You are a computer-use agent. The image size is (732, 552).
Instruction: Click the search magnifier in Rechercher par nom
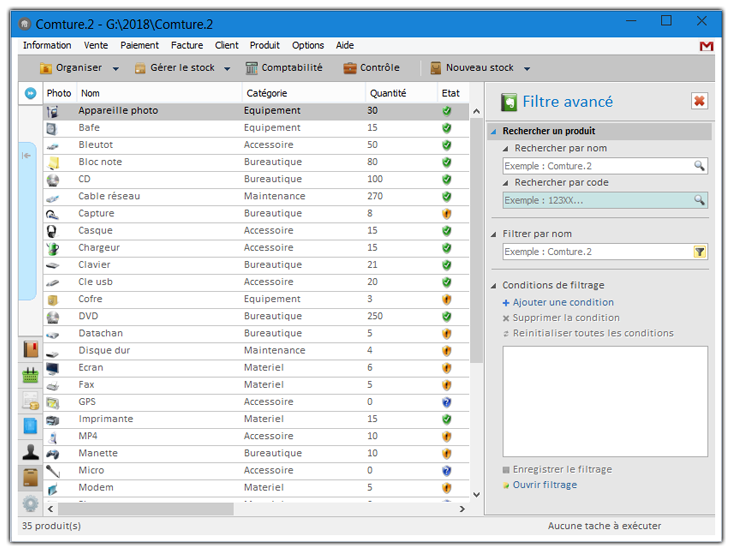pos(700,167)
